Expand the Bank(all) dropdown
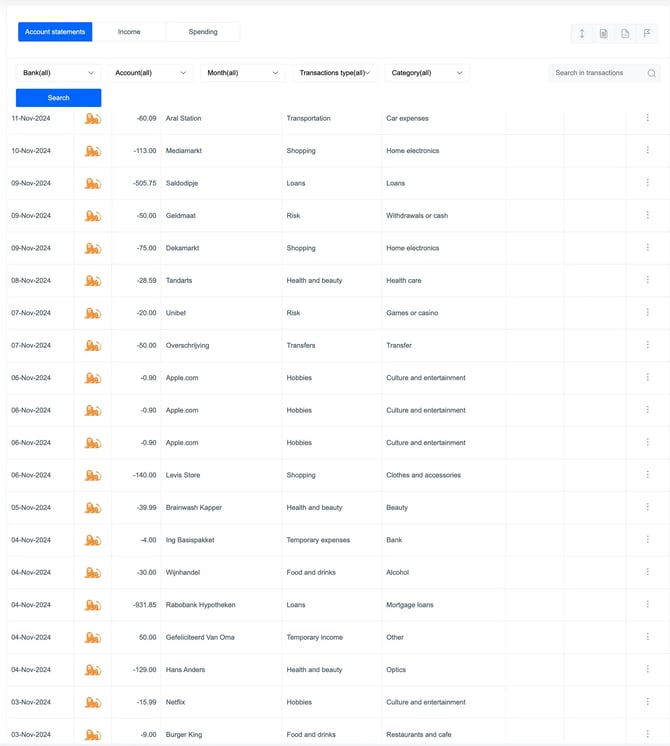This screenshot has height=746, width=670. [x=59, y=73]
